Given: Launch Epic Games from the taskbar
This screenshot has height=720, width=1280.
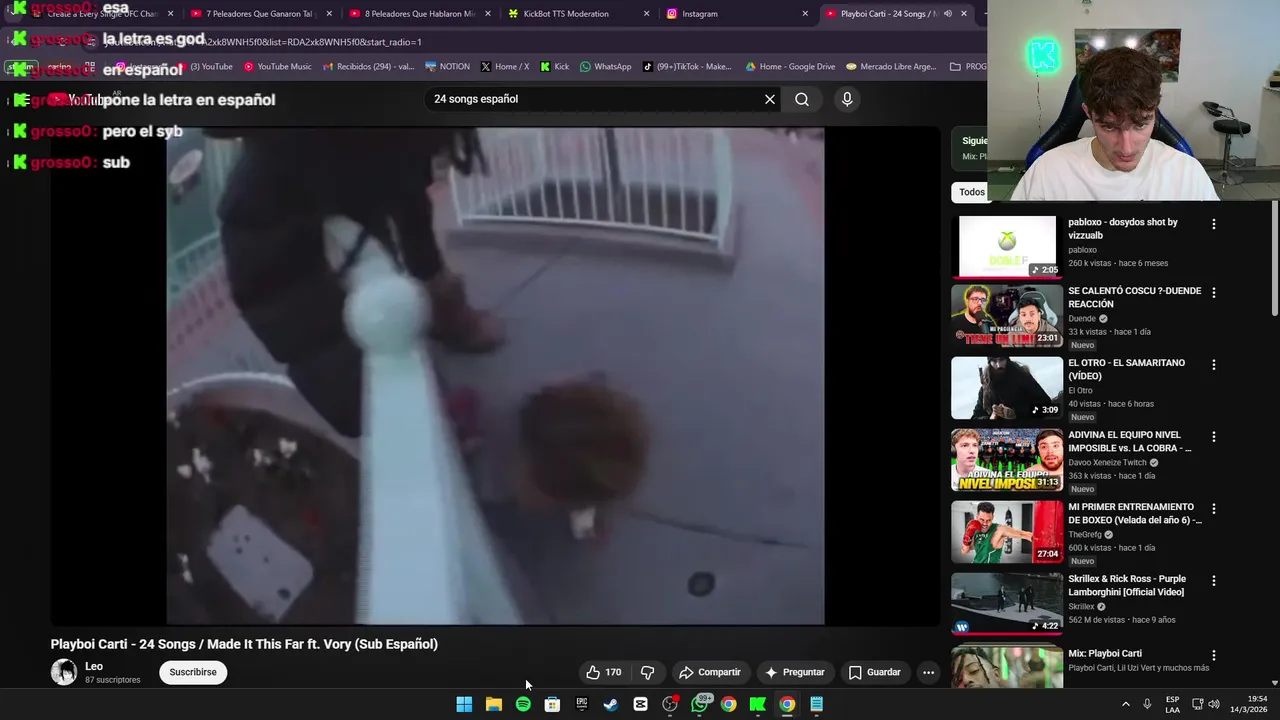Looking at the screenshot, I should tap(581, 704).
